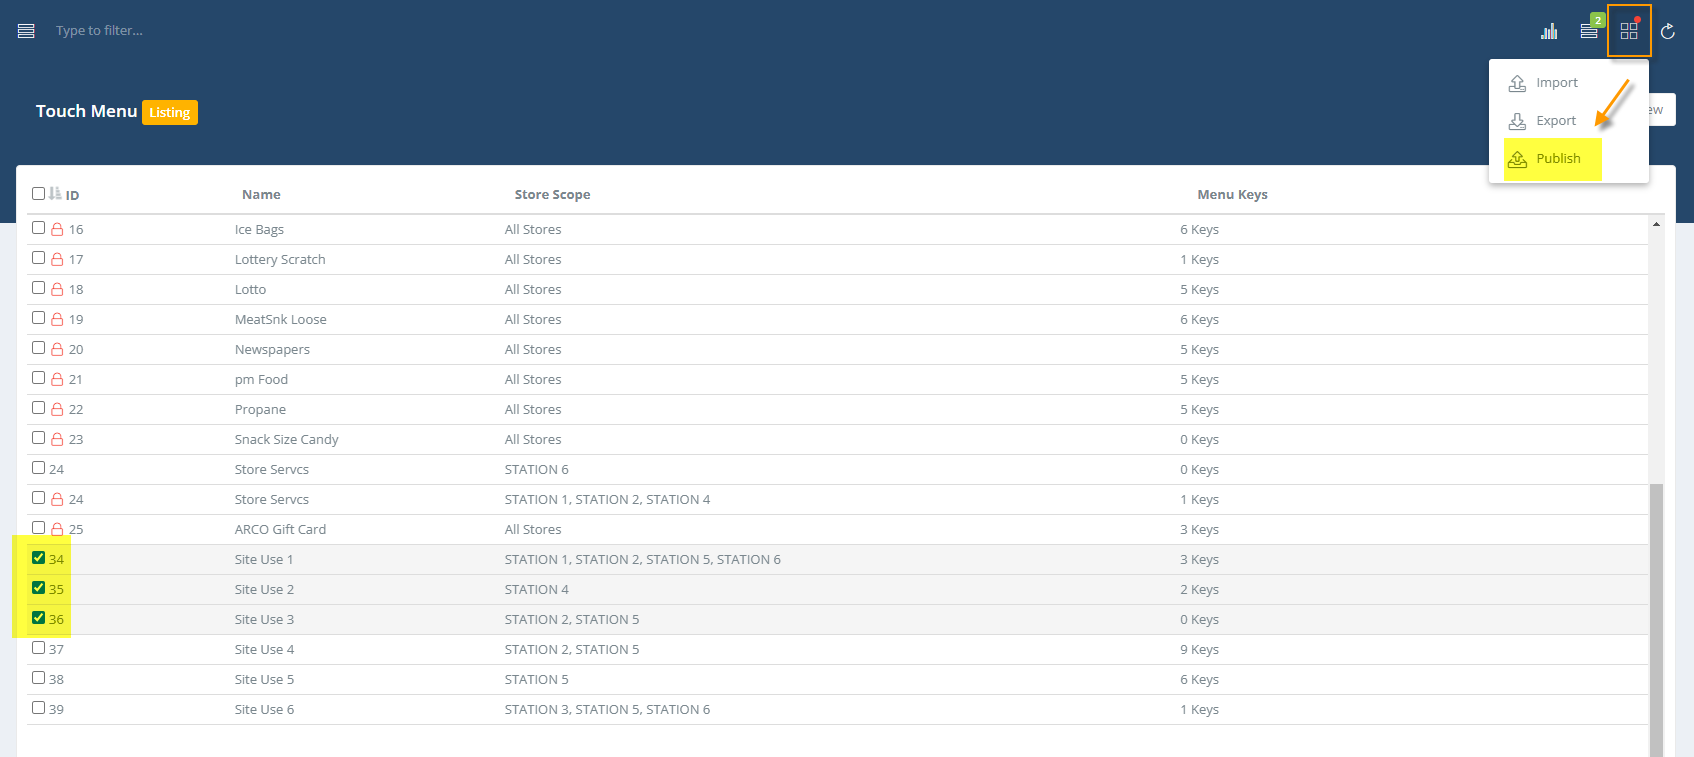Click the lock icon on row 20
1694x757 pixels.
tap(57, 349)
